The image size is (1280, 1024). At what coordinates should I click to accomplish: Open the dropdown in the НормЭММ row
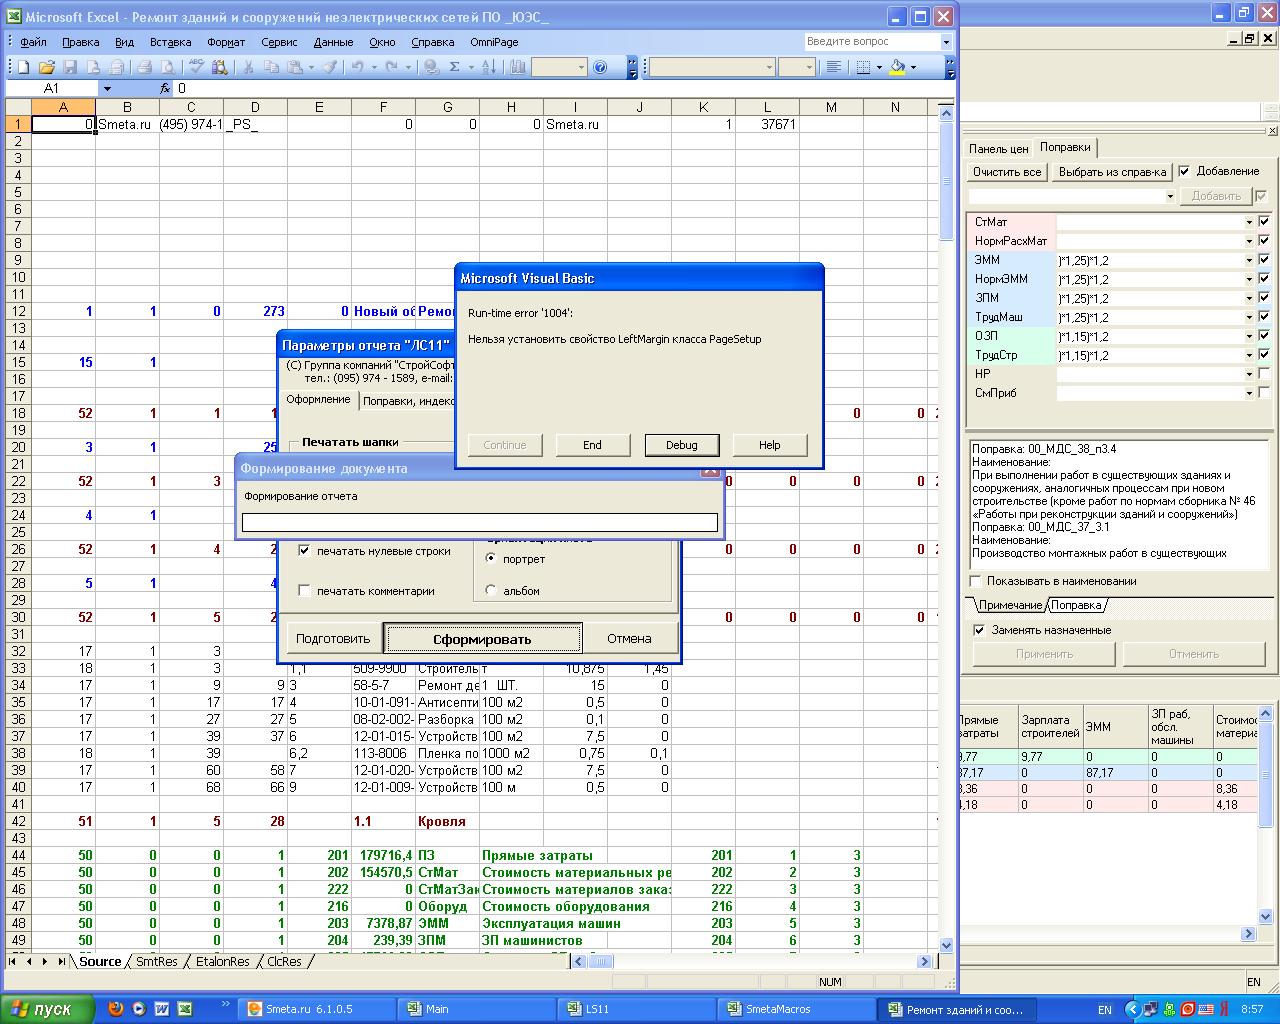[x=1249, y=279]
